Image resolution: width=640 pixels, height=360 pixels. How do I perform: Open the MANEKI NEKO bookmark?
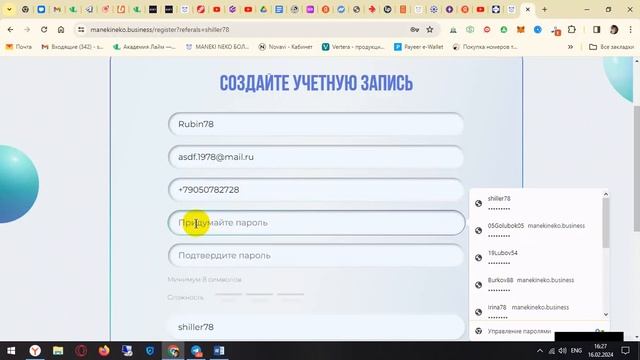pyautogui.click(x=217, y=47)
